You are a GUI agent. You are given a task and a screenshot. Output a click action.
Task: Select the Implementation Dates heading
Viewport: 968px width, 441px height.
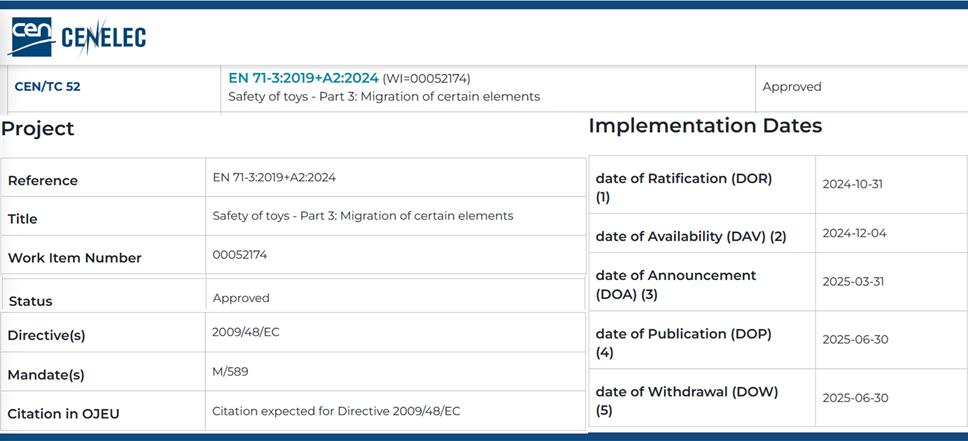click(x=705, y=126)
